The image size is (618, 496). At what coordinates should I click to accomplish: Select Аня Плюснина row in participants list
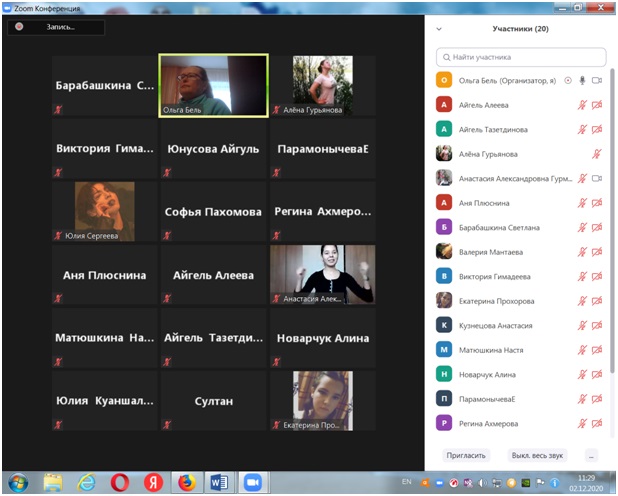pyautogui.click(x=521, y=203)
